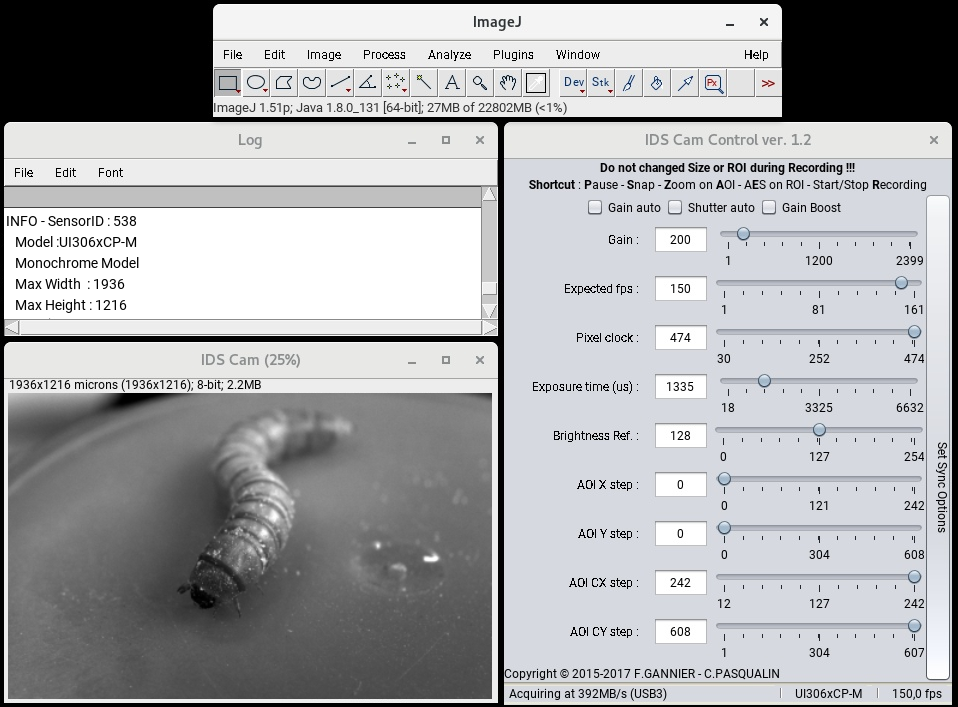Check the Gain Boost option

(769, 208)
